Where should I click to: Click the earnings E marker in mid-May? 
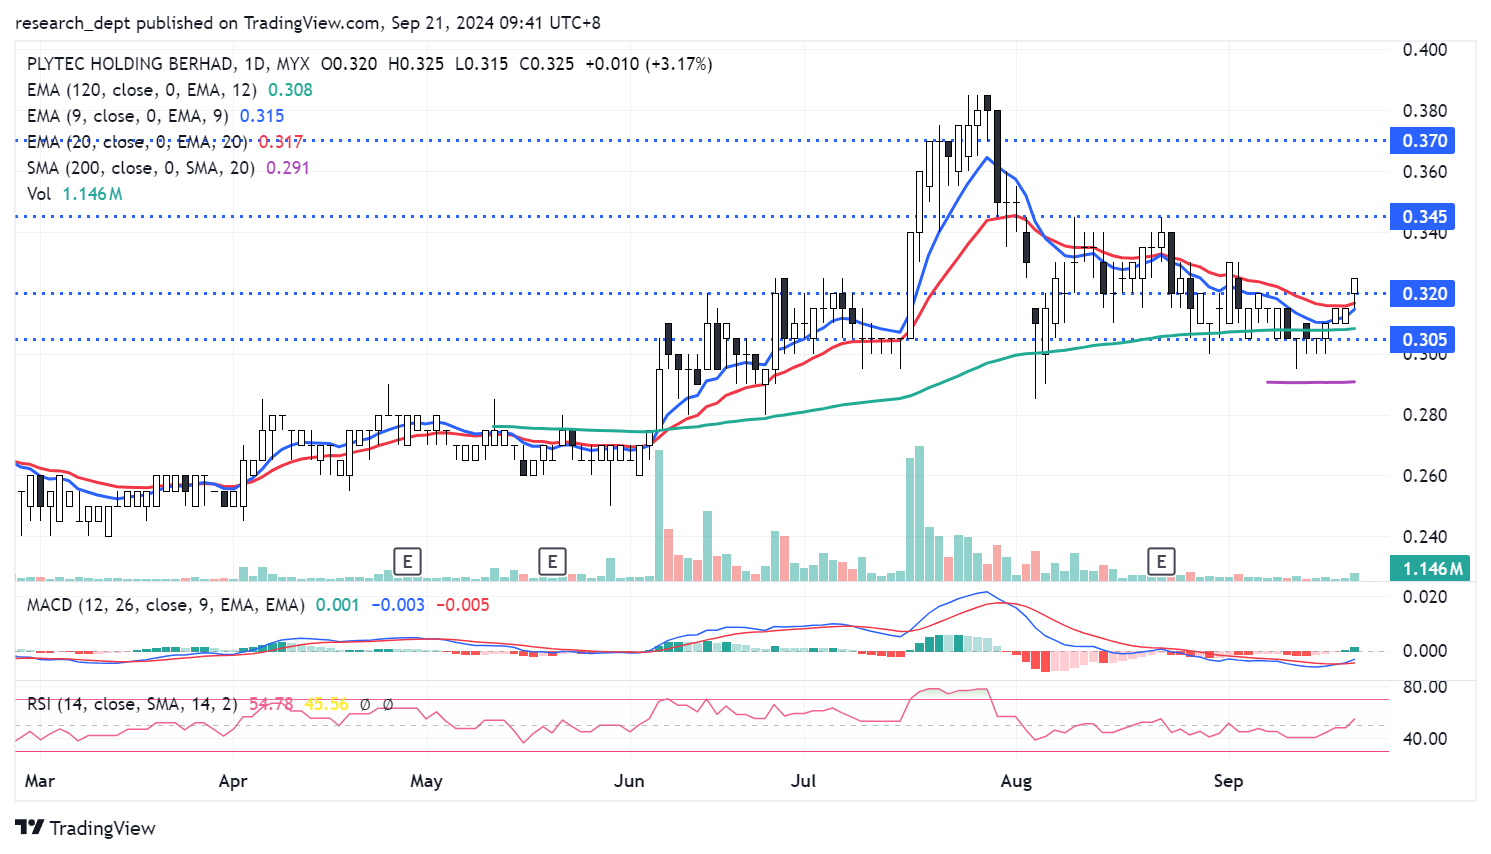(x=552, y=561)
